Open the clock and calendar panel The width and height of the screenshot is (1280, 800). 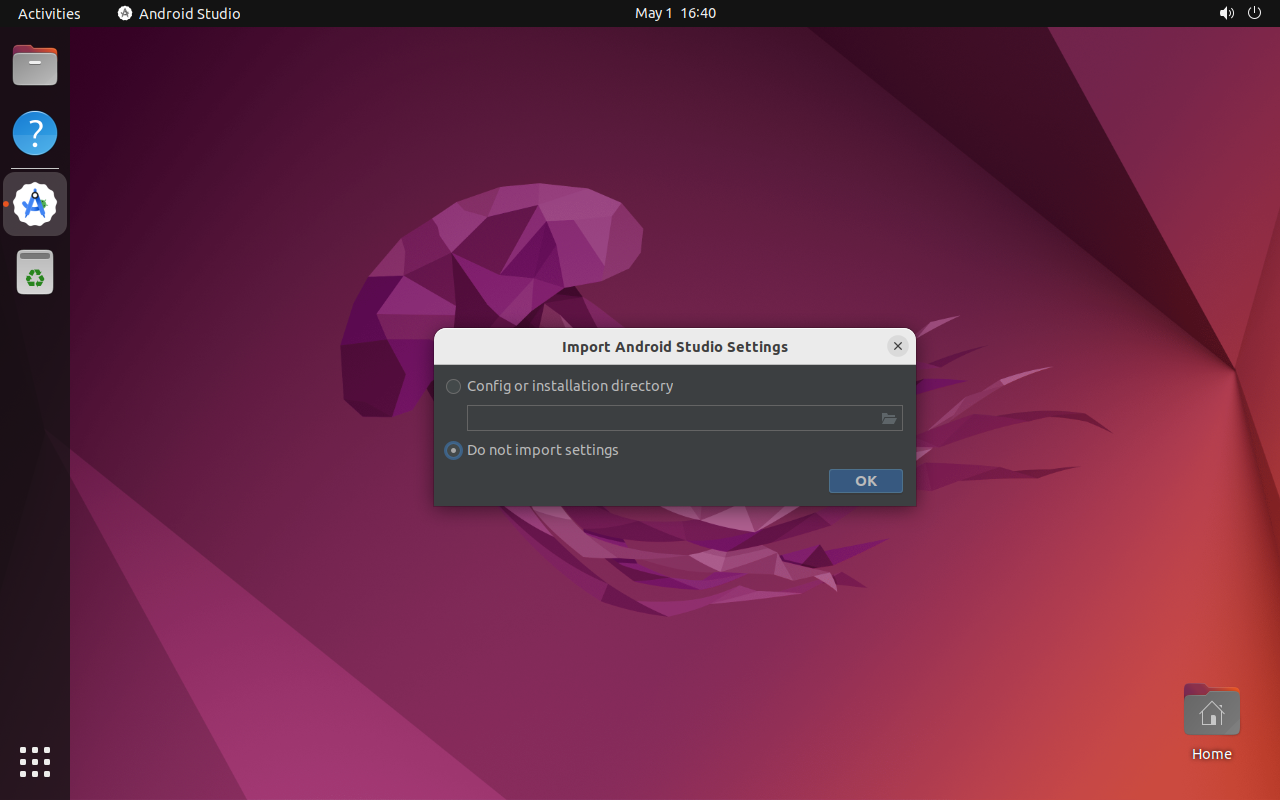pos(675,13)
